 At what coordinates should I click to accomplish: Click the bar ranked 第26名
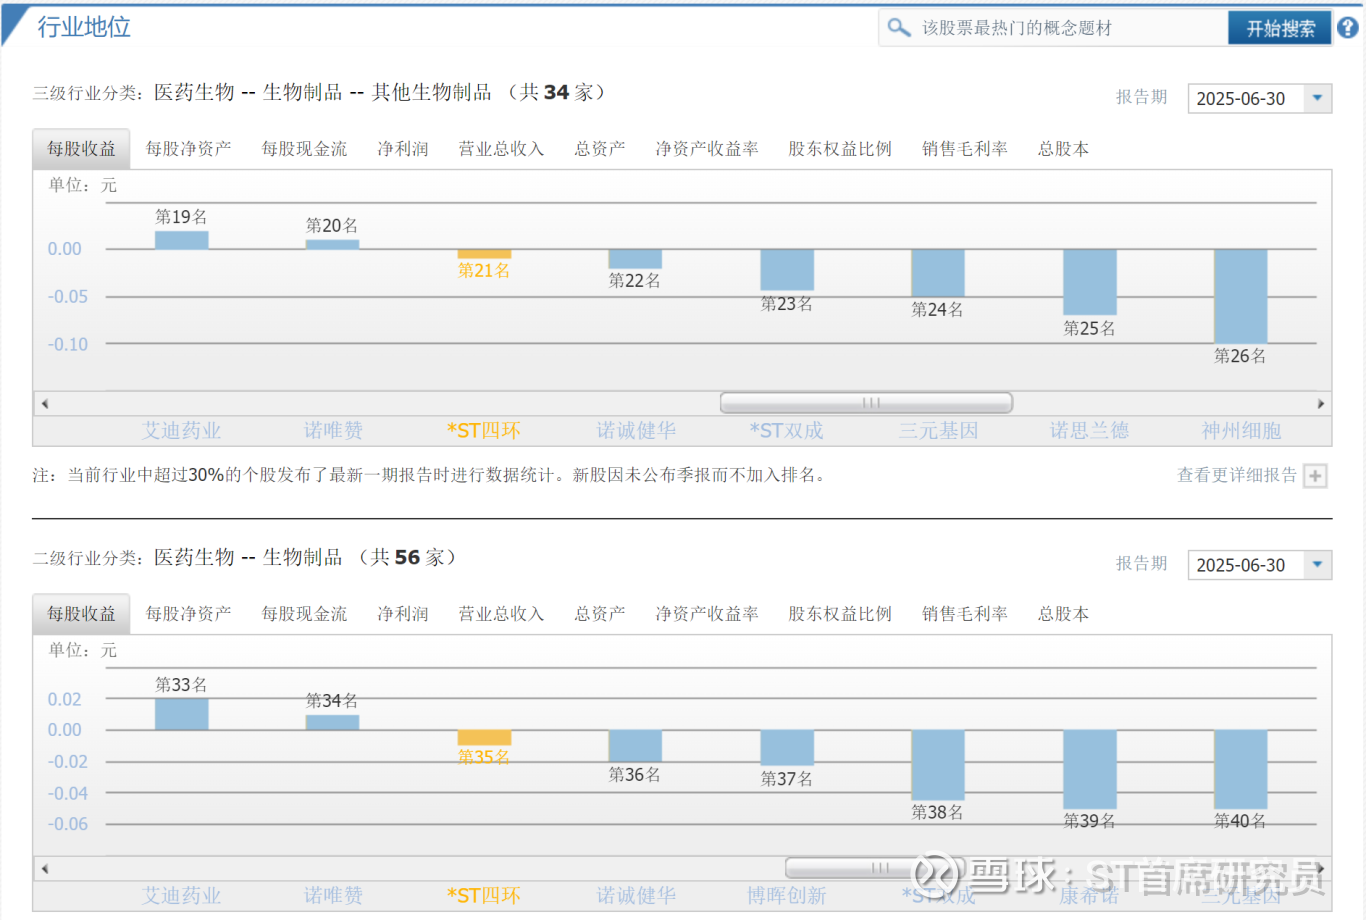pos(1241,296)
